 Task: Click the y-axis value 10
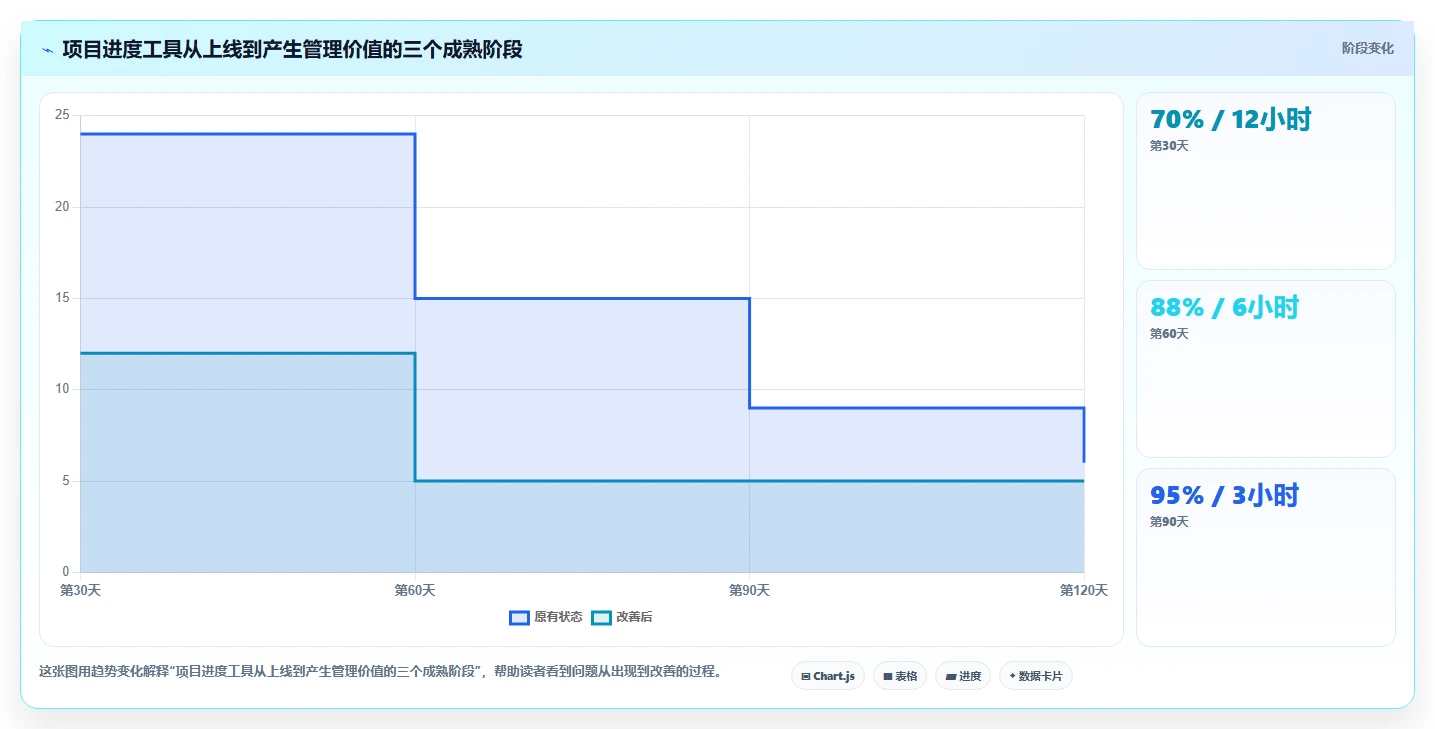point(62,389)
